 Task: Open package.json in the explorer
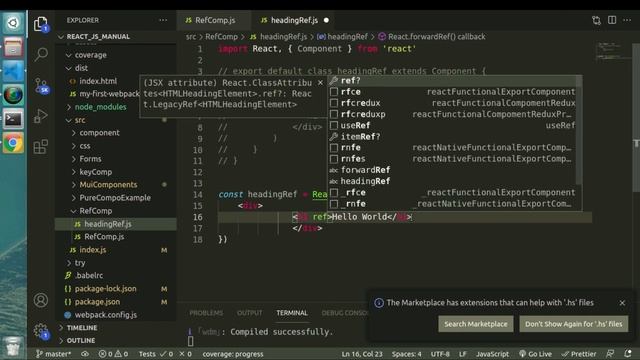coord(116,302)
